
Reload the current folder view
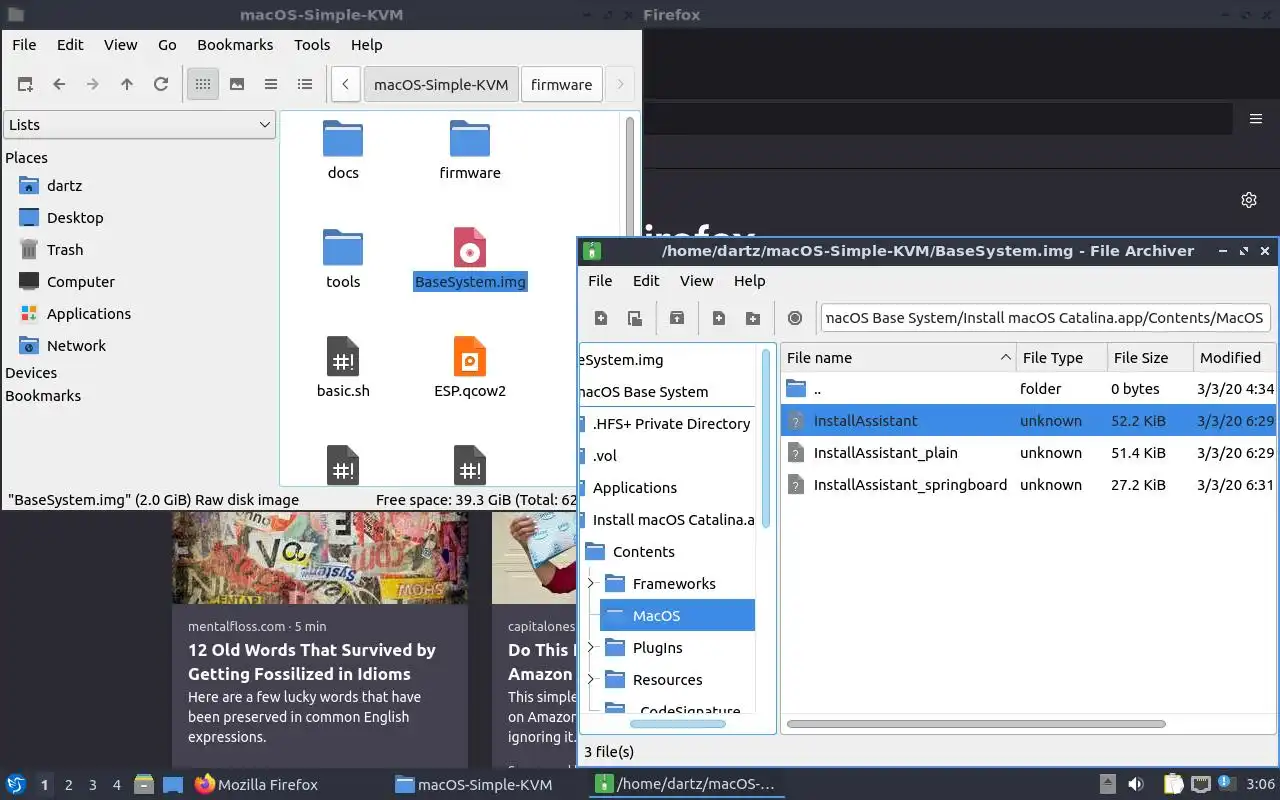coord(161,85)
